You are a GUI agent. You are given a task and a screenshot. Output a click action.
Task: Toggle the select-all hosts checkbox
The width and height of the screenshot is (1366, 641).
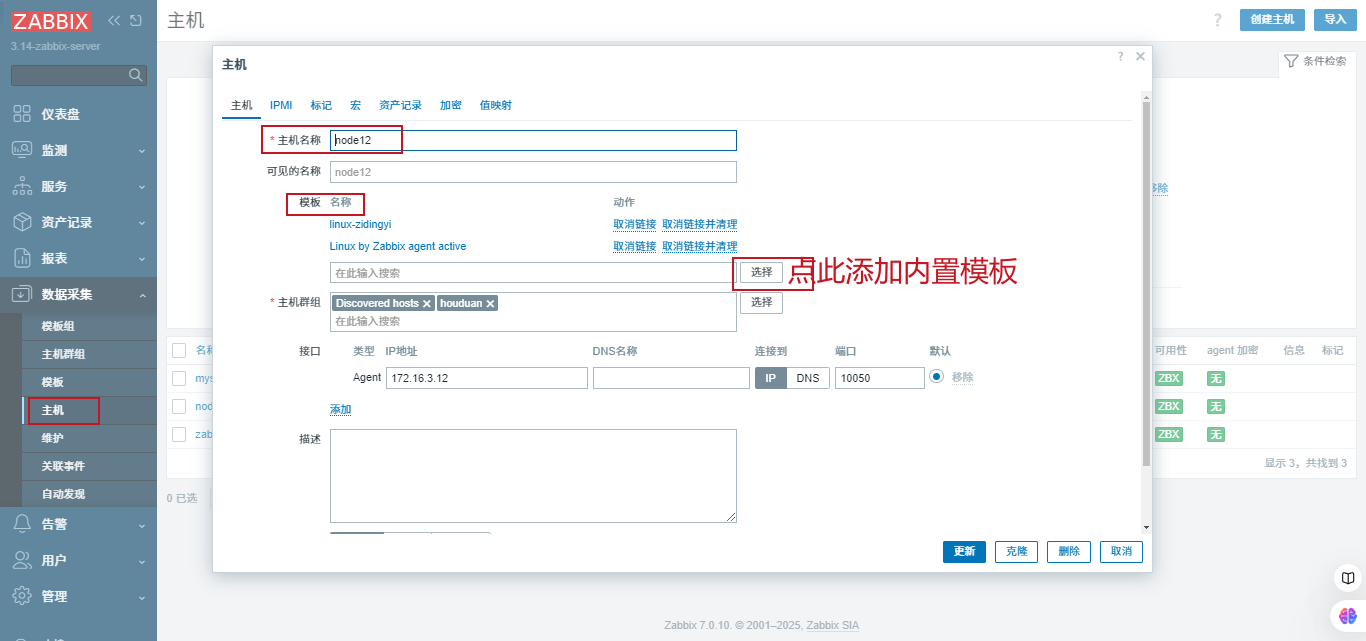point(179,350)
